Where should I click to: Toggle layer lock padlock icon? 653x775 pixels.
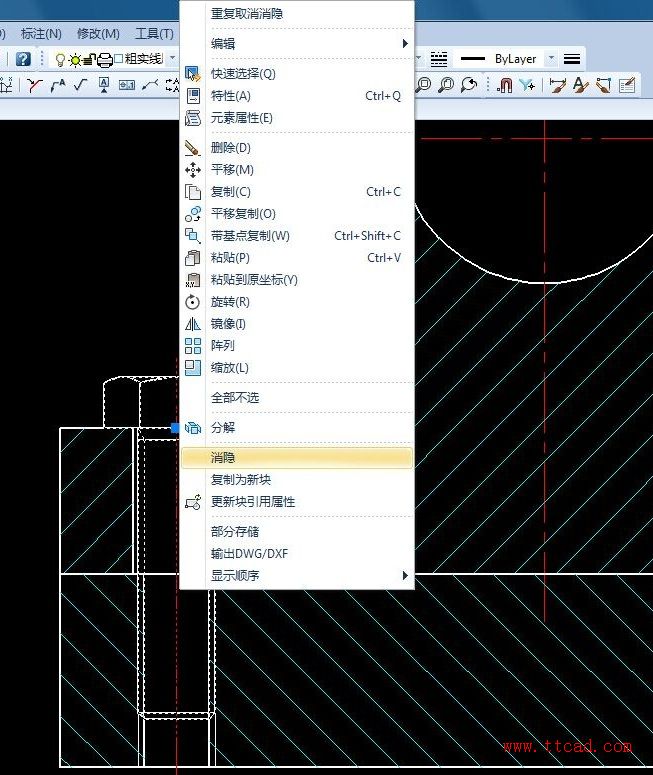point(89,60)
